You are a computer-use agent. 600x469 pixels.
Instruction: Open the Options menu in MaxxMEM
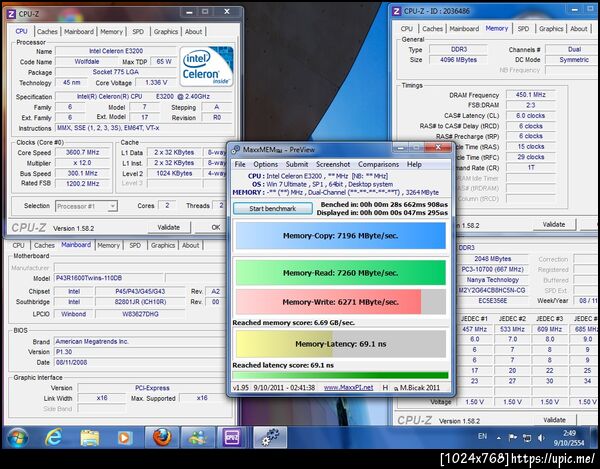tap(266, 164)
